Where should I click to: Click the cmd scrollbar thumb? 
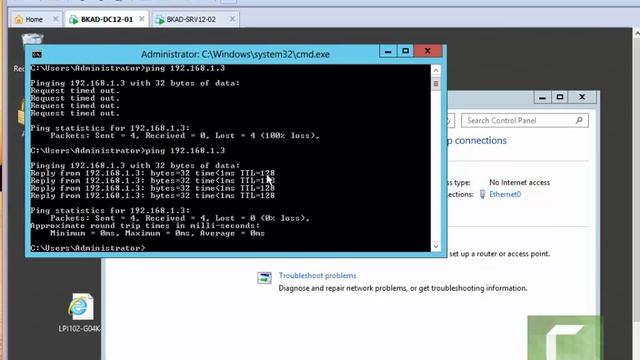[436, 84]
